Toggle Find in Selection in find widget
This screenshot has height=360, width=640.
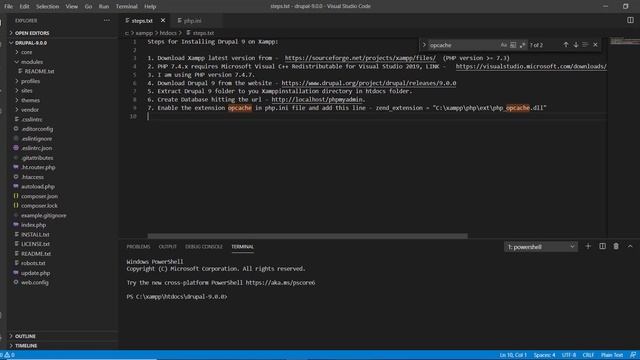585,45
